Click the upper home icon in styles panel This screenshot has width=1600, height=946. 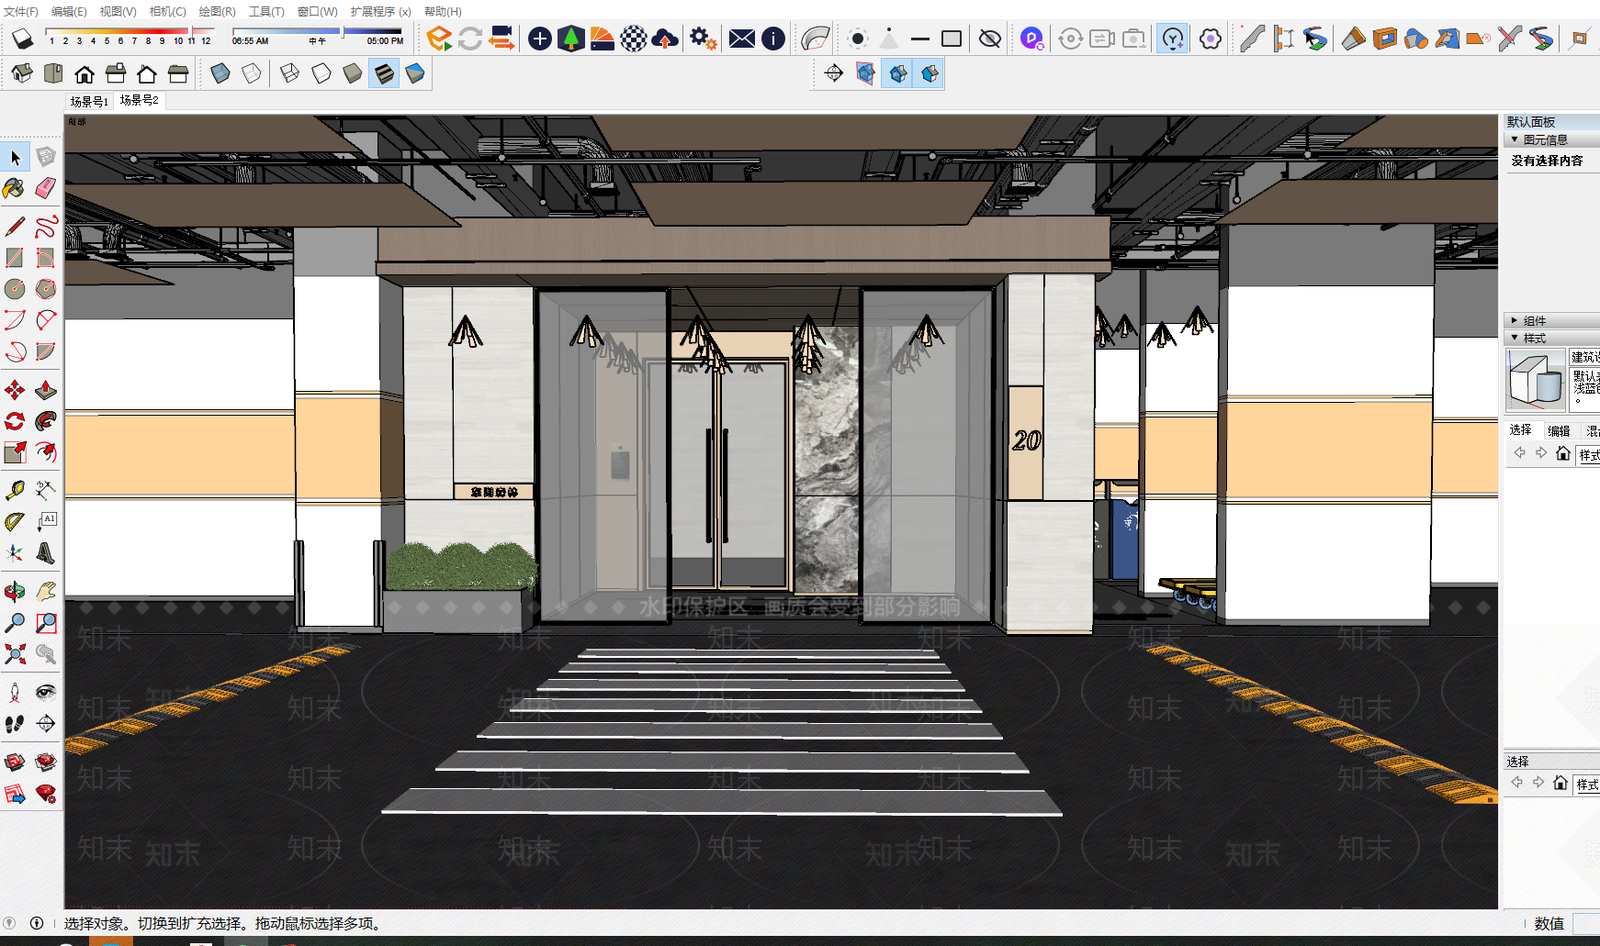pyautogui.click(x=1563, y=454)
